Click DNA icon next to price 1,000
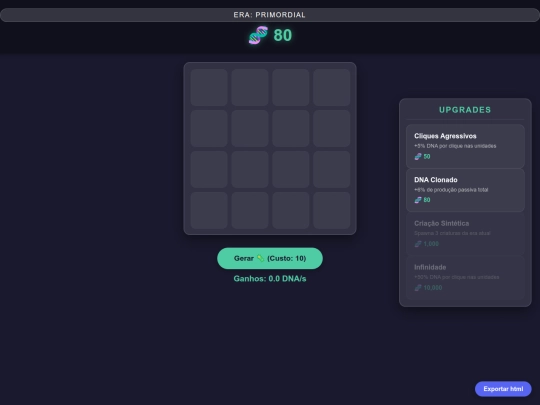The height and width of the screenshot is (405, 540). (418, 244)
